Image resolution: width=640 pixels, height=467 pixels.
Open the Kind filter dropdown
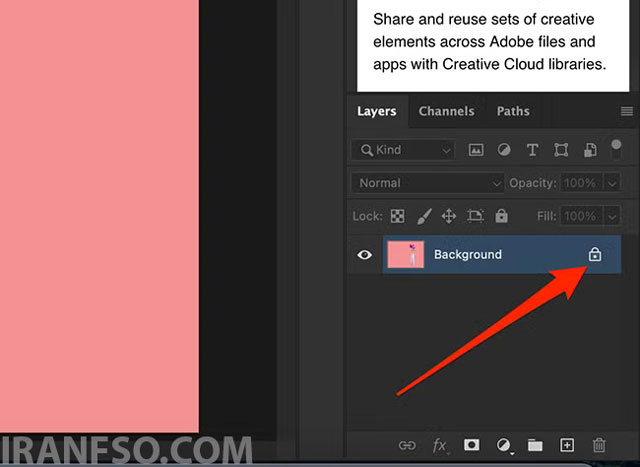point(403,150)
